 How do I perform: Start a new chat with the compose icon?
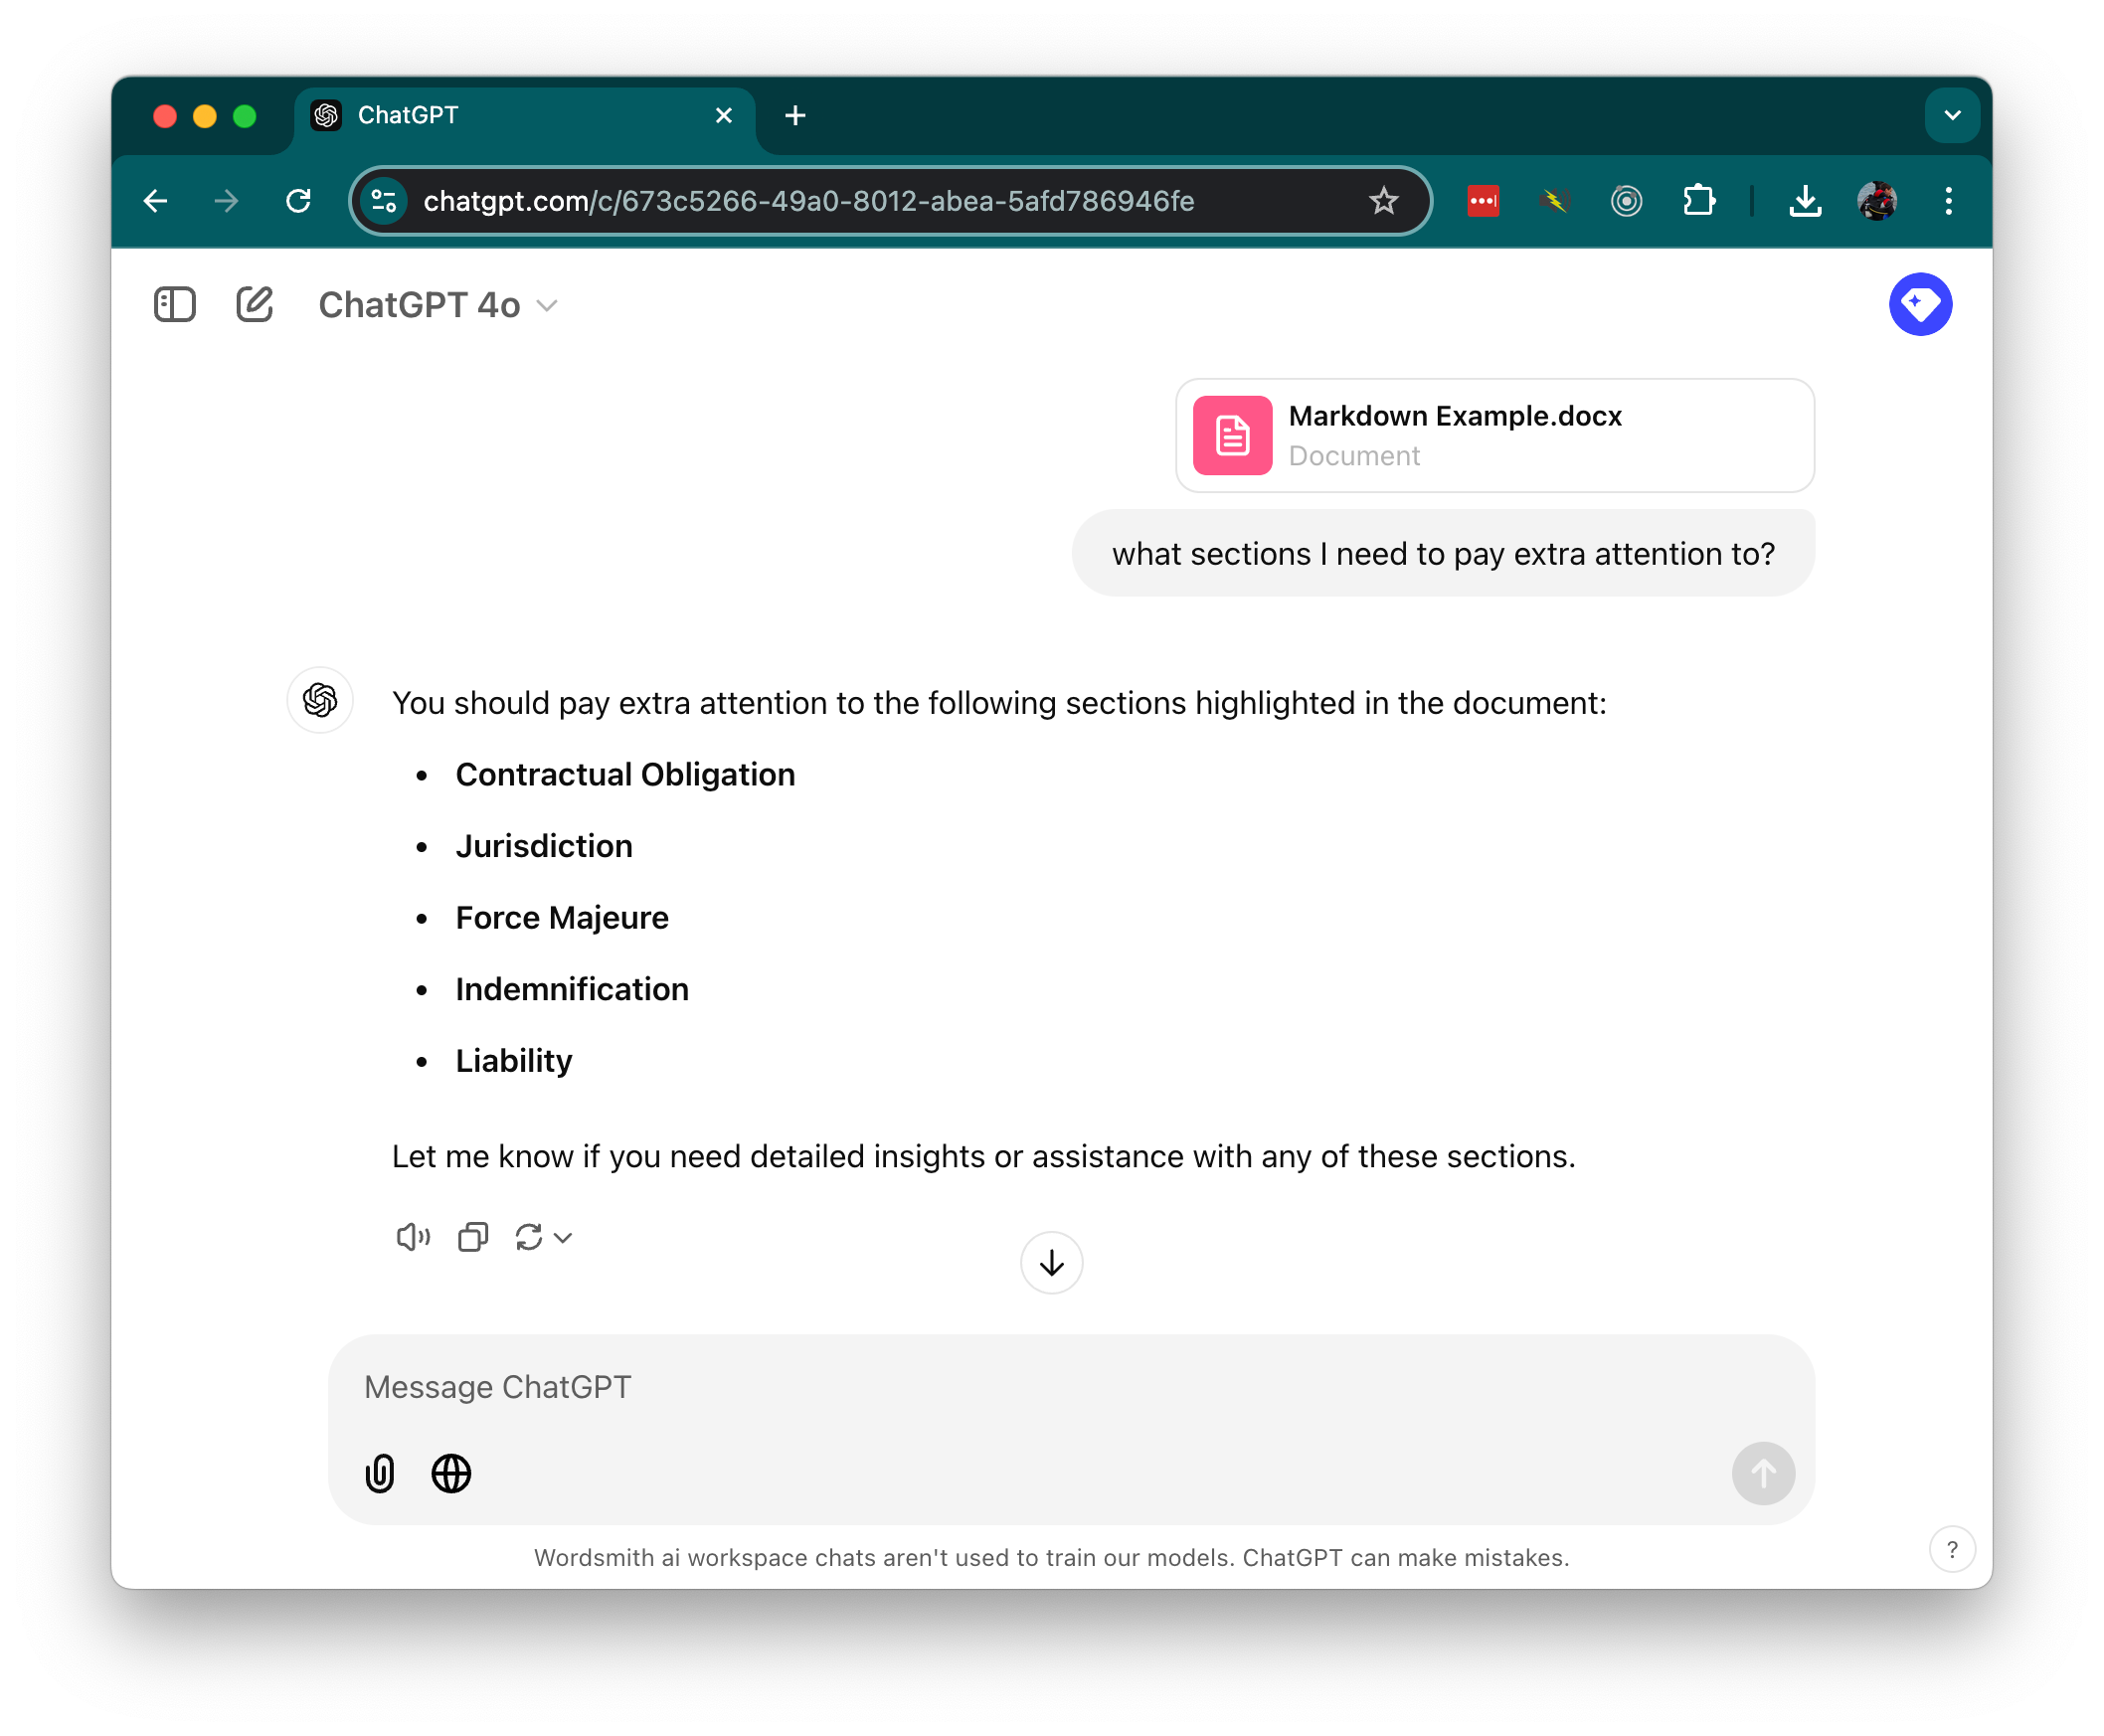(x=254, y=305)
